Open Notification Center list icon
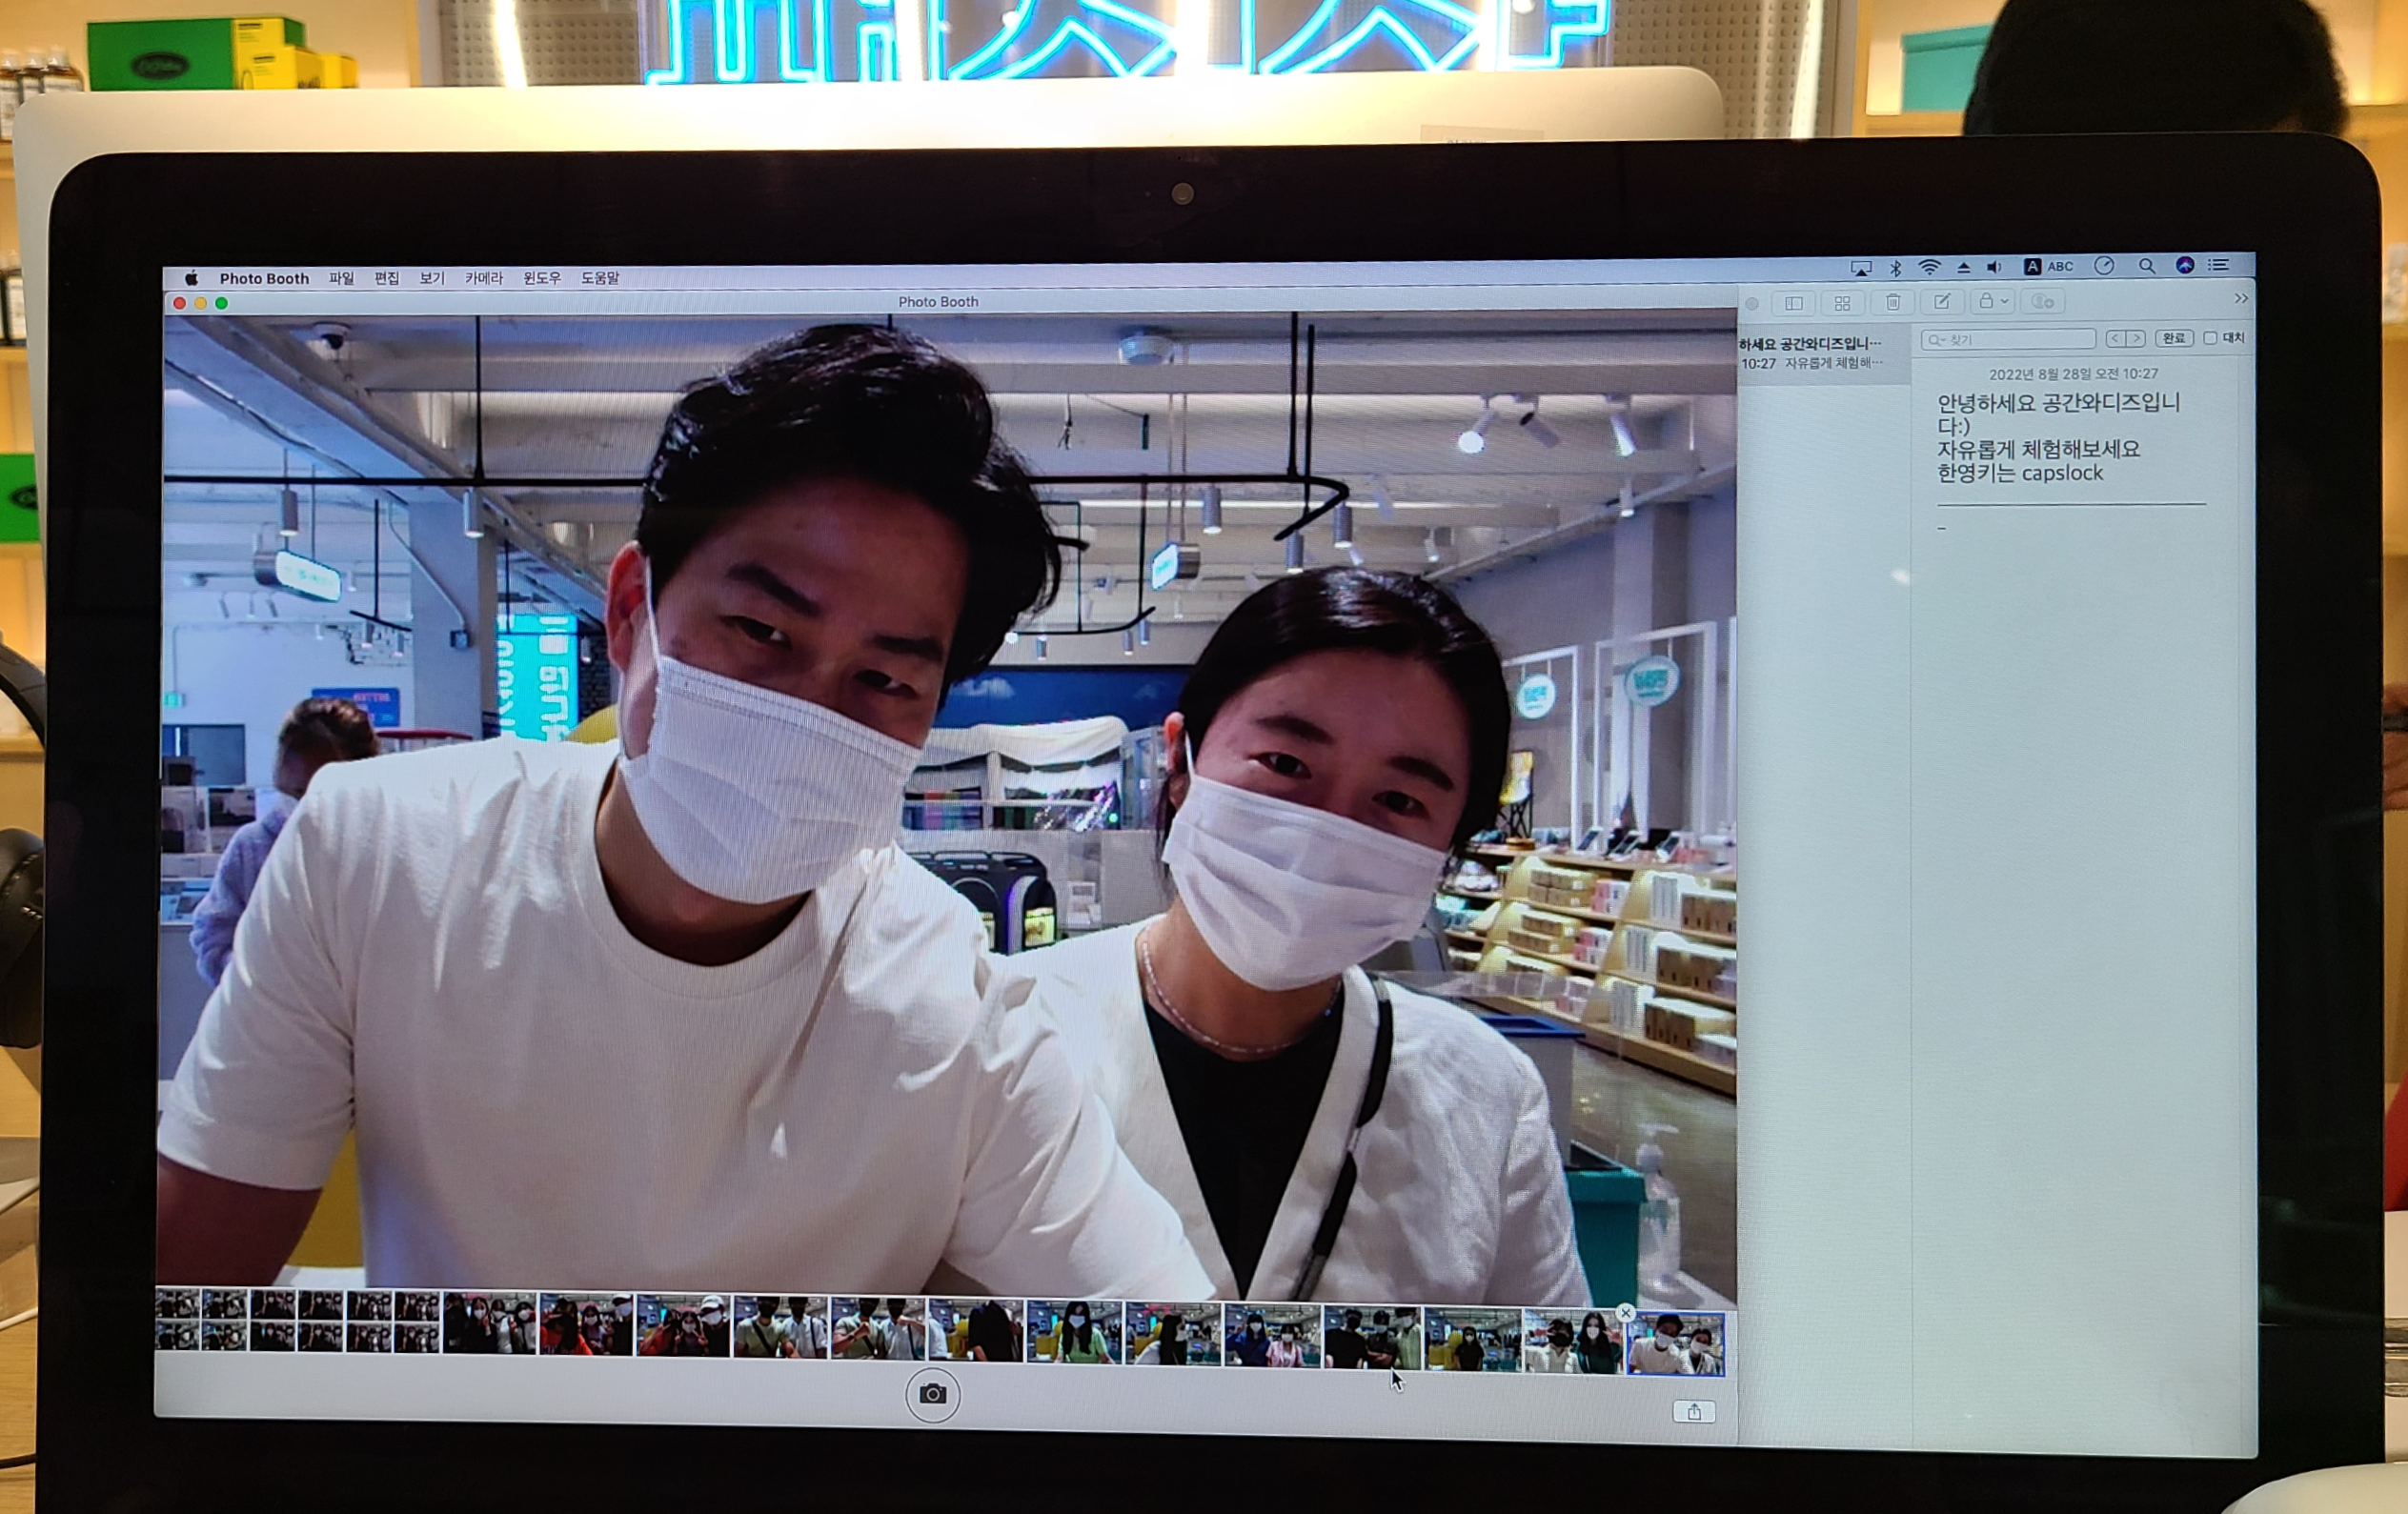This screenshot has width=2408, height=1514. pyautogui.click(x=2219, y=265)
